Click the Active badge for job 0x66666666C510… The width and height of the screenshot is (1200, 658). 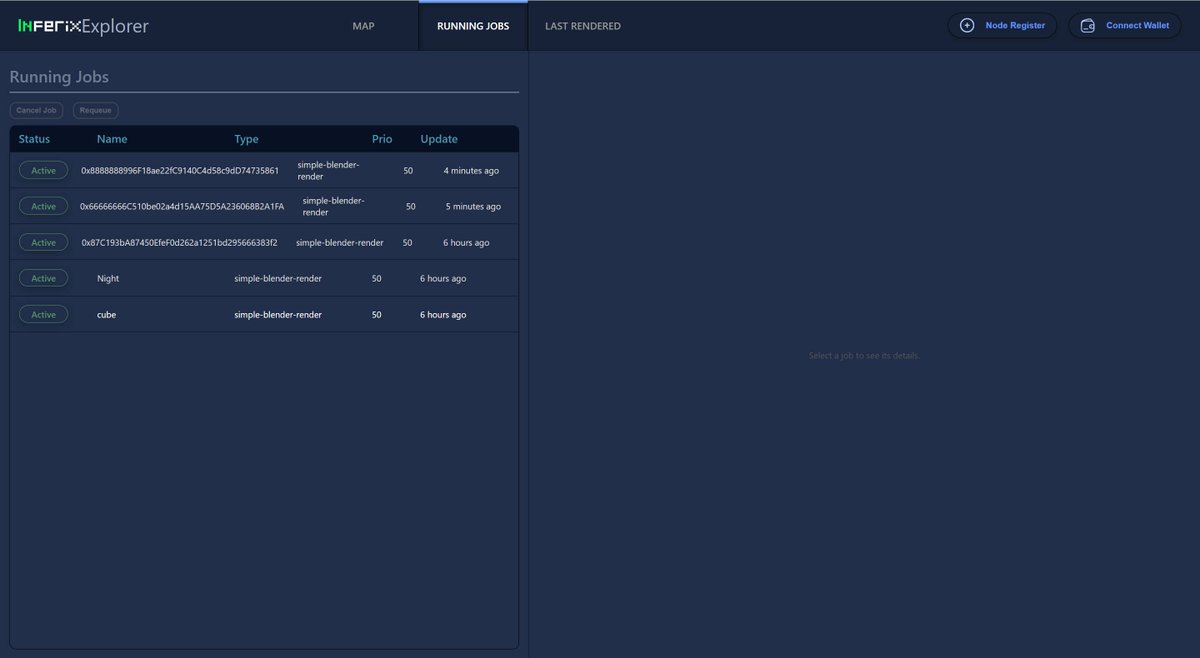44,207
